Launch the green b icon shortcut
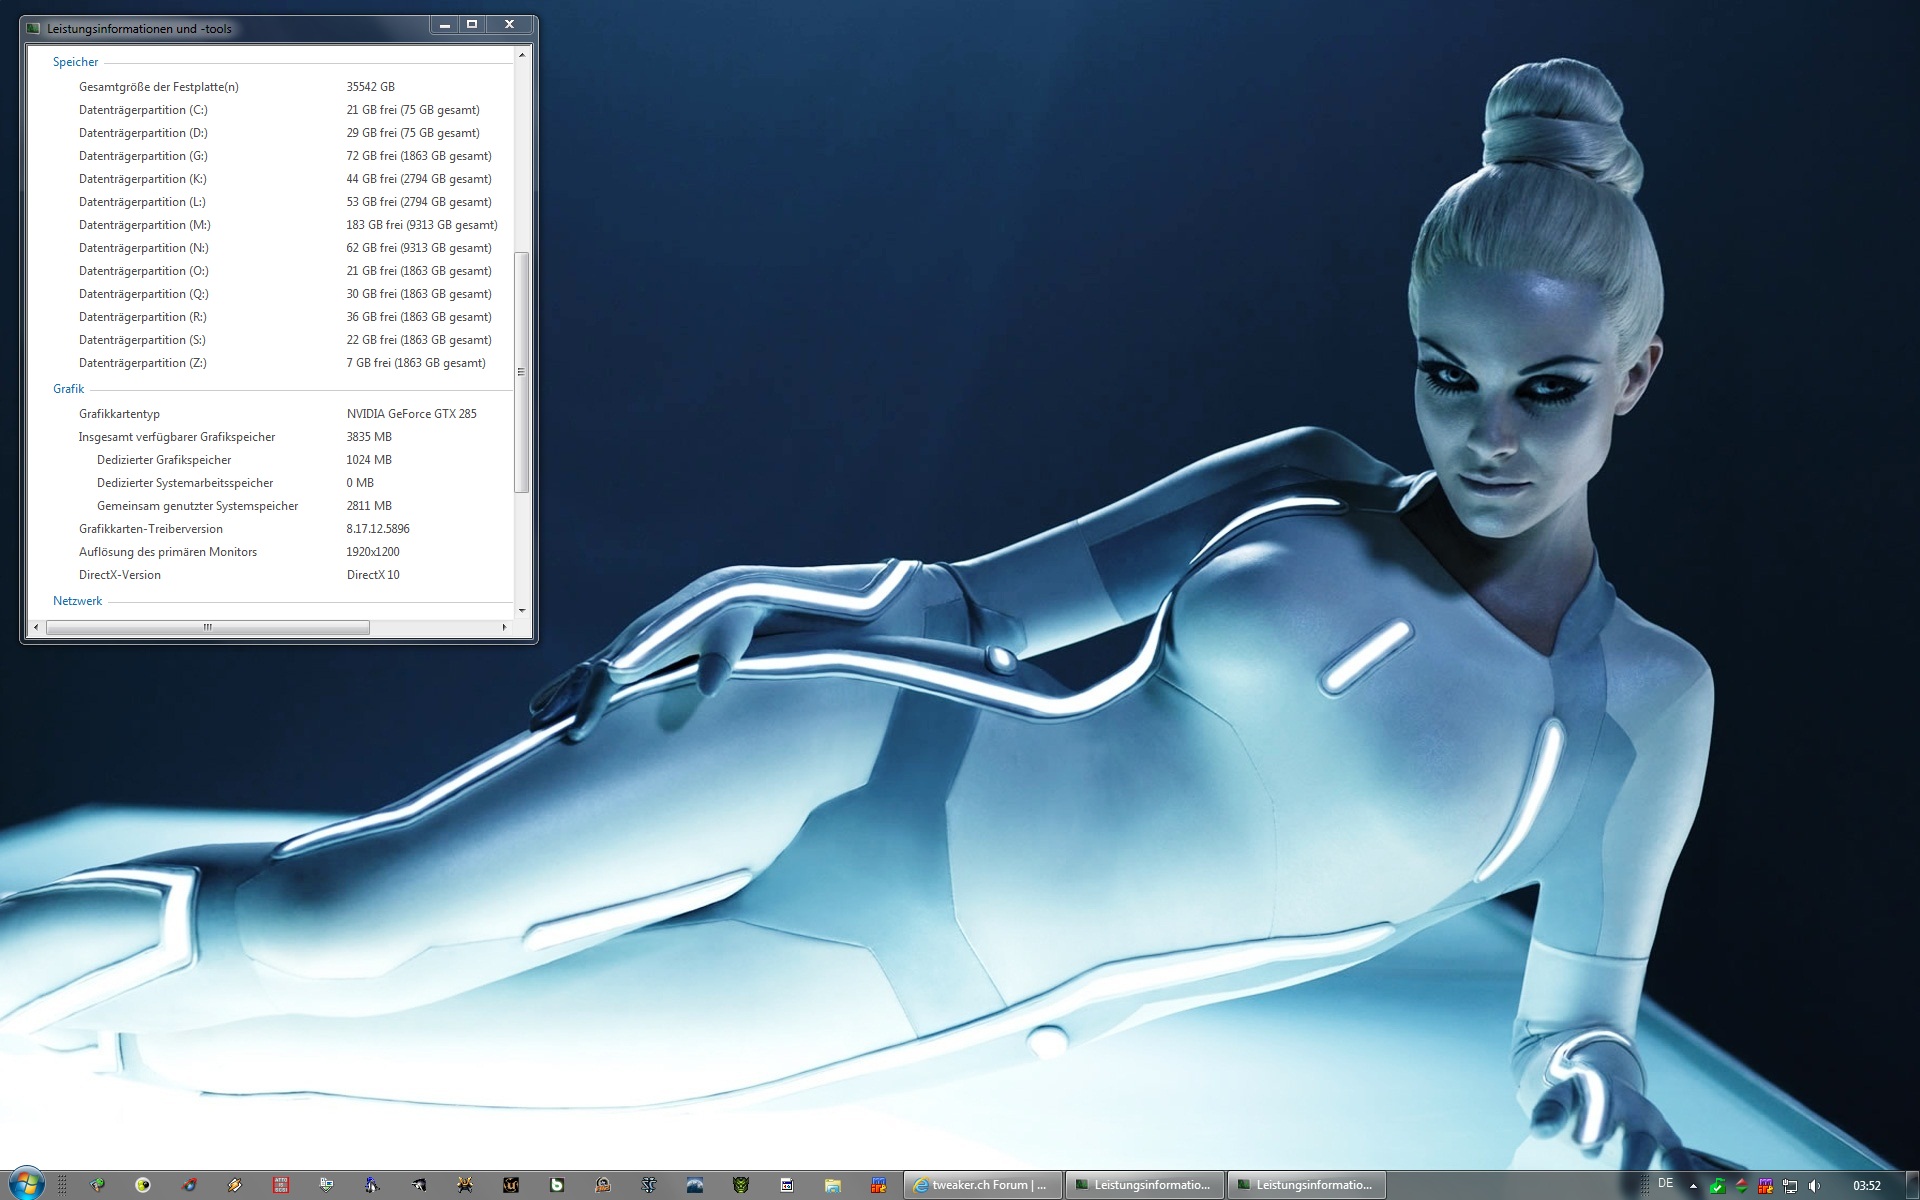Screen dimensions: 1920x1200 [x=557, y=1185]
